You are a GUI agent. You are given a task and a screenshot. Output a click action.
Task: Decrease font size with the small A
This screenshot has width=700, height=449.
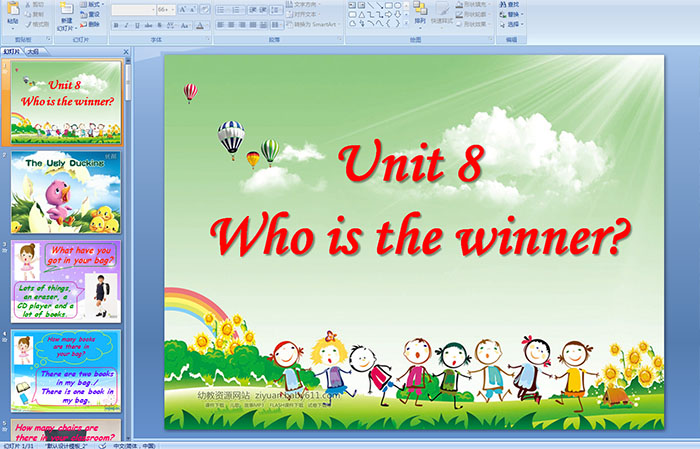pyautogui.click(x=193, y=9)
